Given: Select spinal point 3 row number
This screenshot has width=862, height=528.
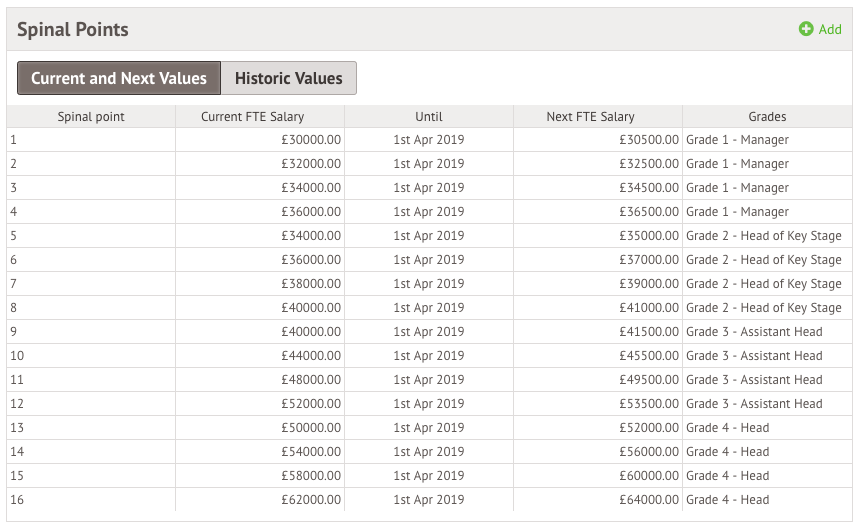Looking at the screenshot, I should coord(13,188).
